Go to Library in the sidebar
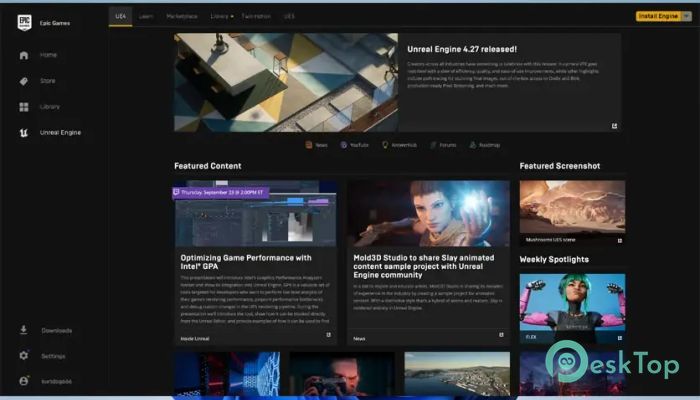700x400 pixels. click(50, 107)
